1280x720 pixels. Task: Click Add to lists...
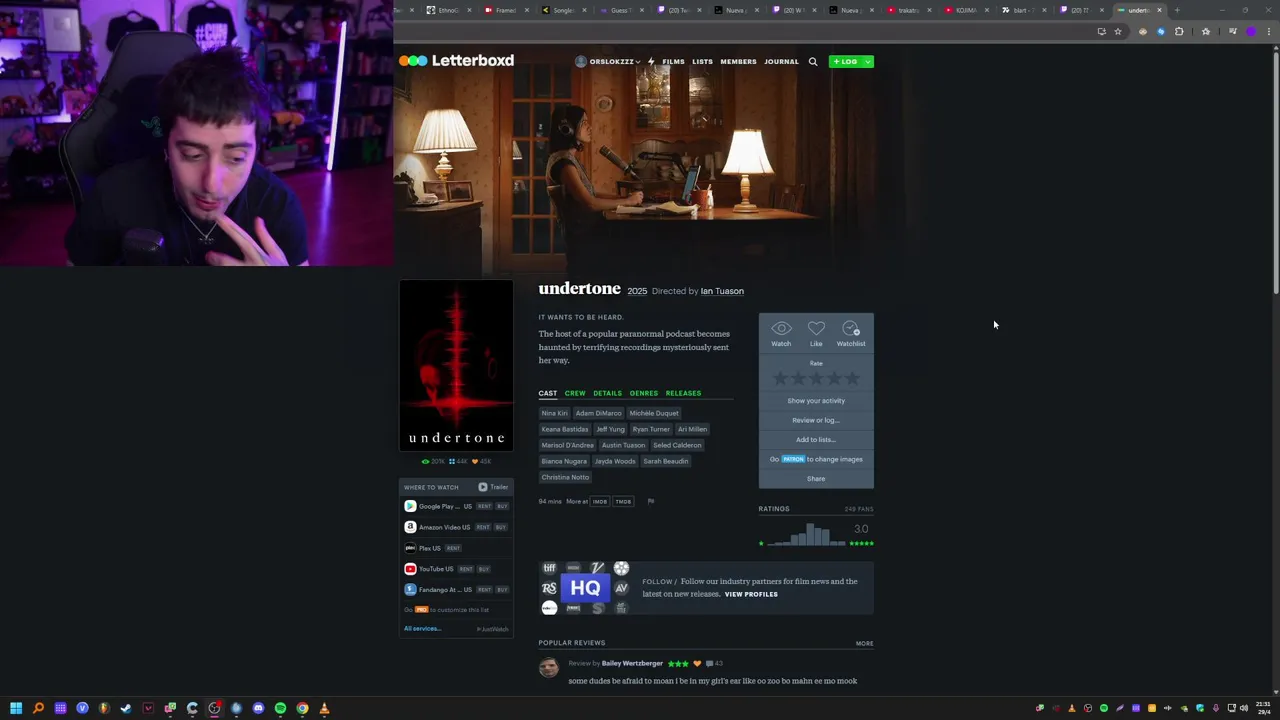tap(816, 440)
